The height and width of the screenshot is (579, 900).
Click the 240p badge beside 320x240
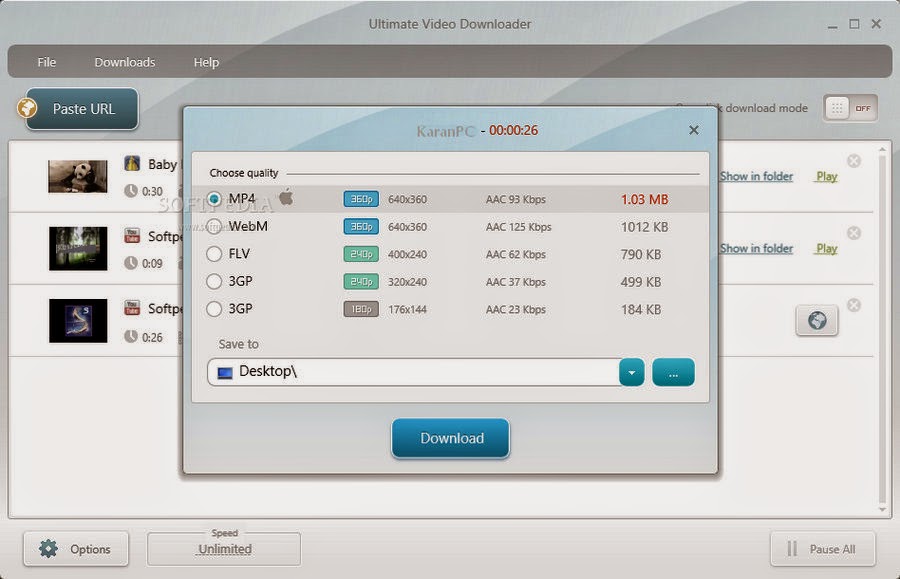click(361, 281)
